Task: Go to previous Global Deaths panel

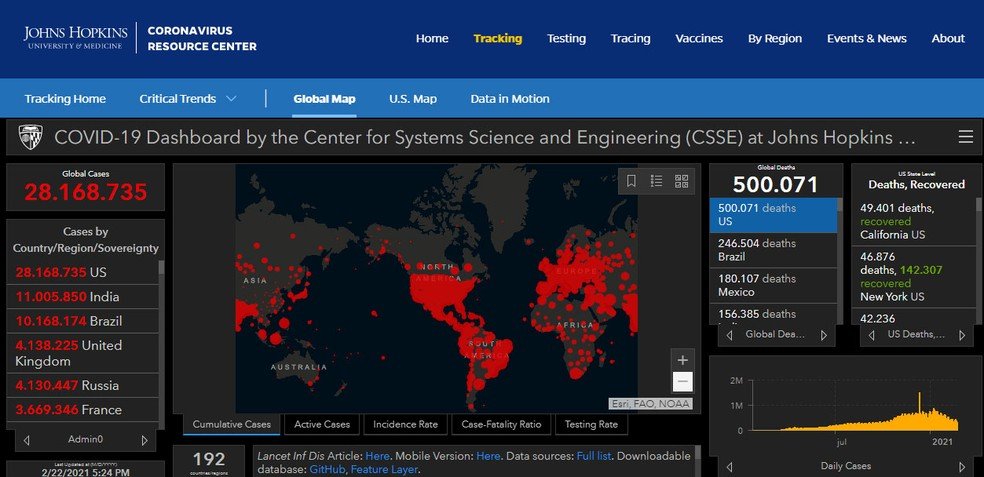Action: (729, 335)
